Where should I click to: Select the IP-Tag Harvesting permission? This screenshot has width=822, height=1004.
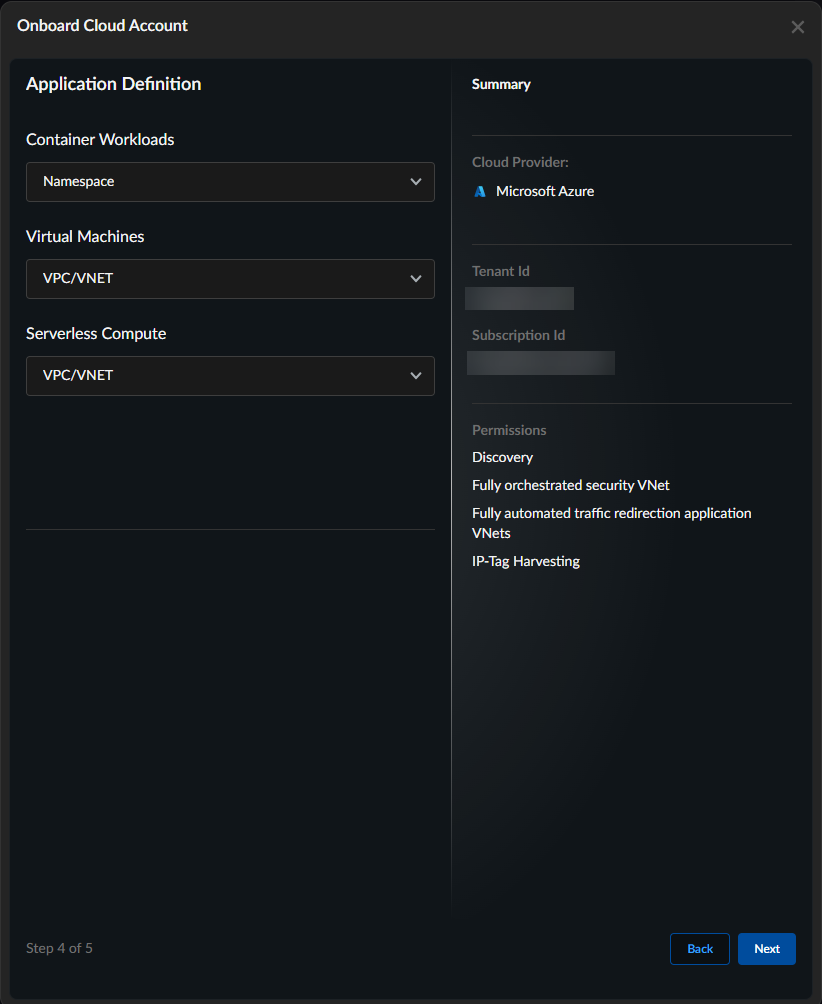pos(525,561)
